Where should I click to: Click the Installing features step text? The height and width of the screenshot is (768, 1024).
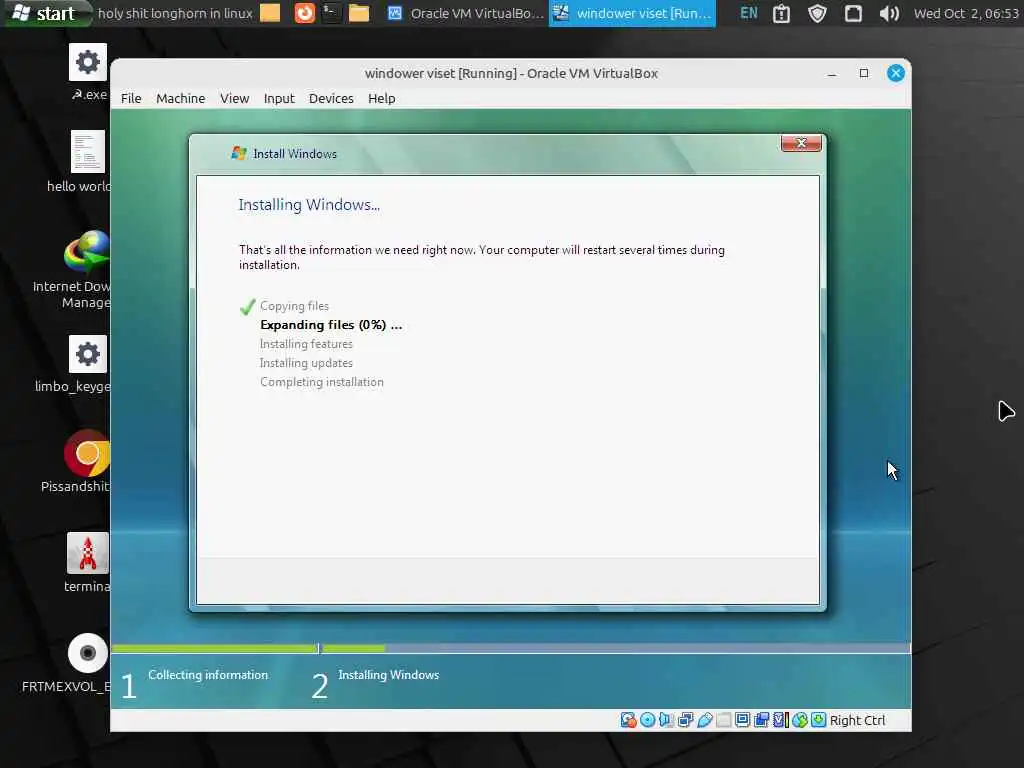pos(306,344)
